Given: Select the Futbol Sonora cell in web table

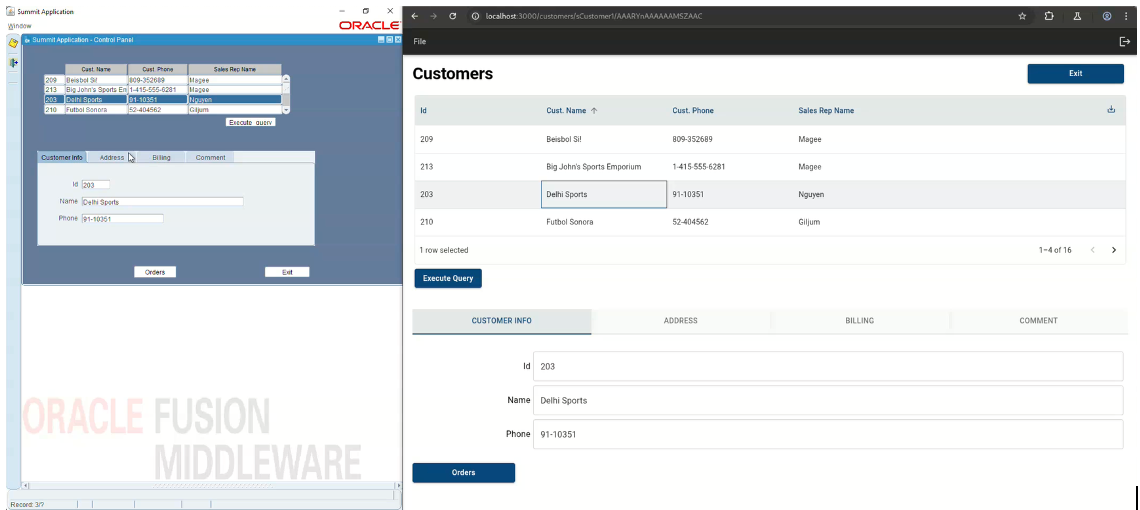Looking at the screenshot, I should point(603,222).
